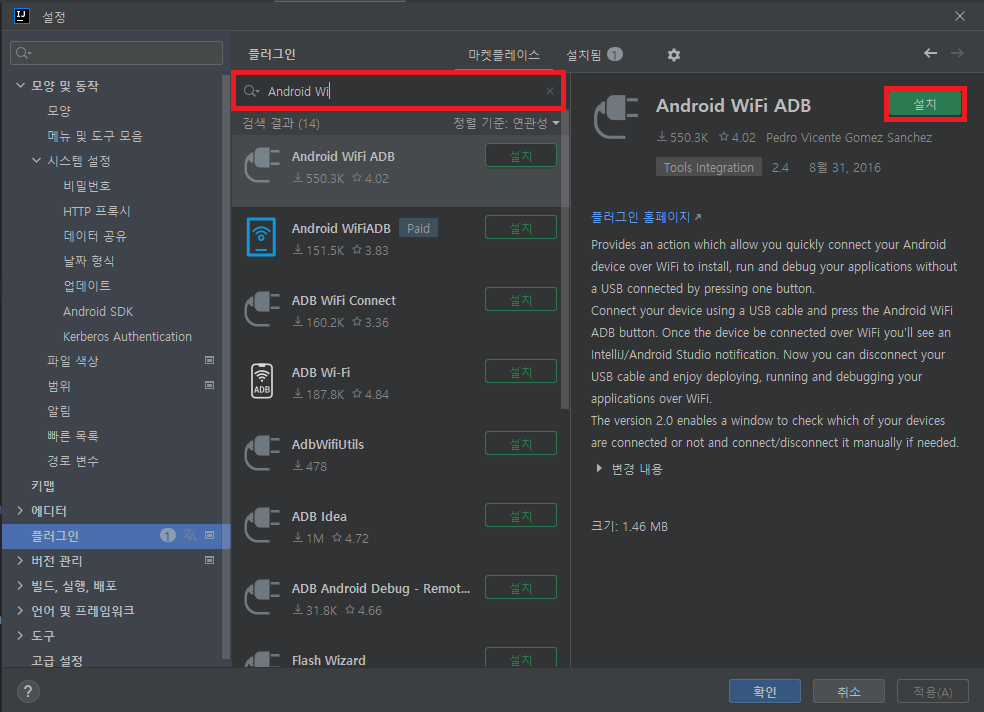Click the plugin list scrollbar
This screenshot has height=712, width=984.
pos(565,260)
